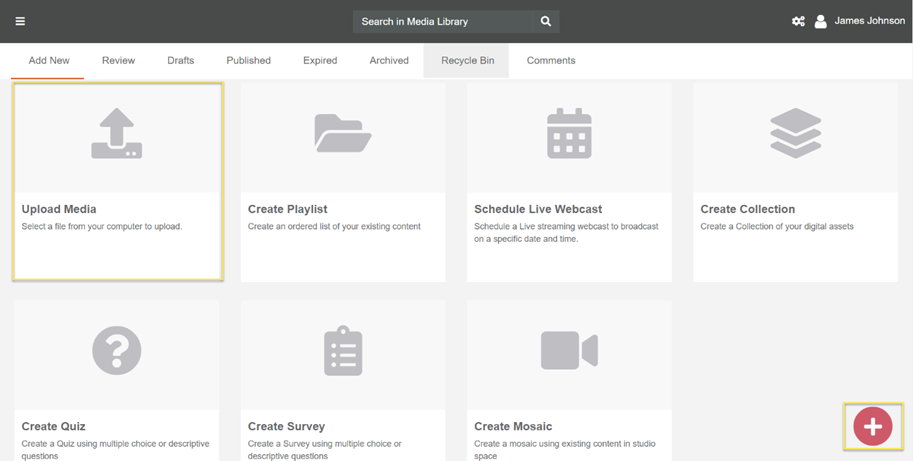The height and width of the screenshot is (461, 913).
Task: Click the Create Mosaic video camera icon
Action: point(569,351)
